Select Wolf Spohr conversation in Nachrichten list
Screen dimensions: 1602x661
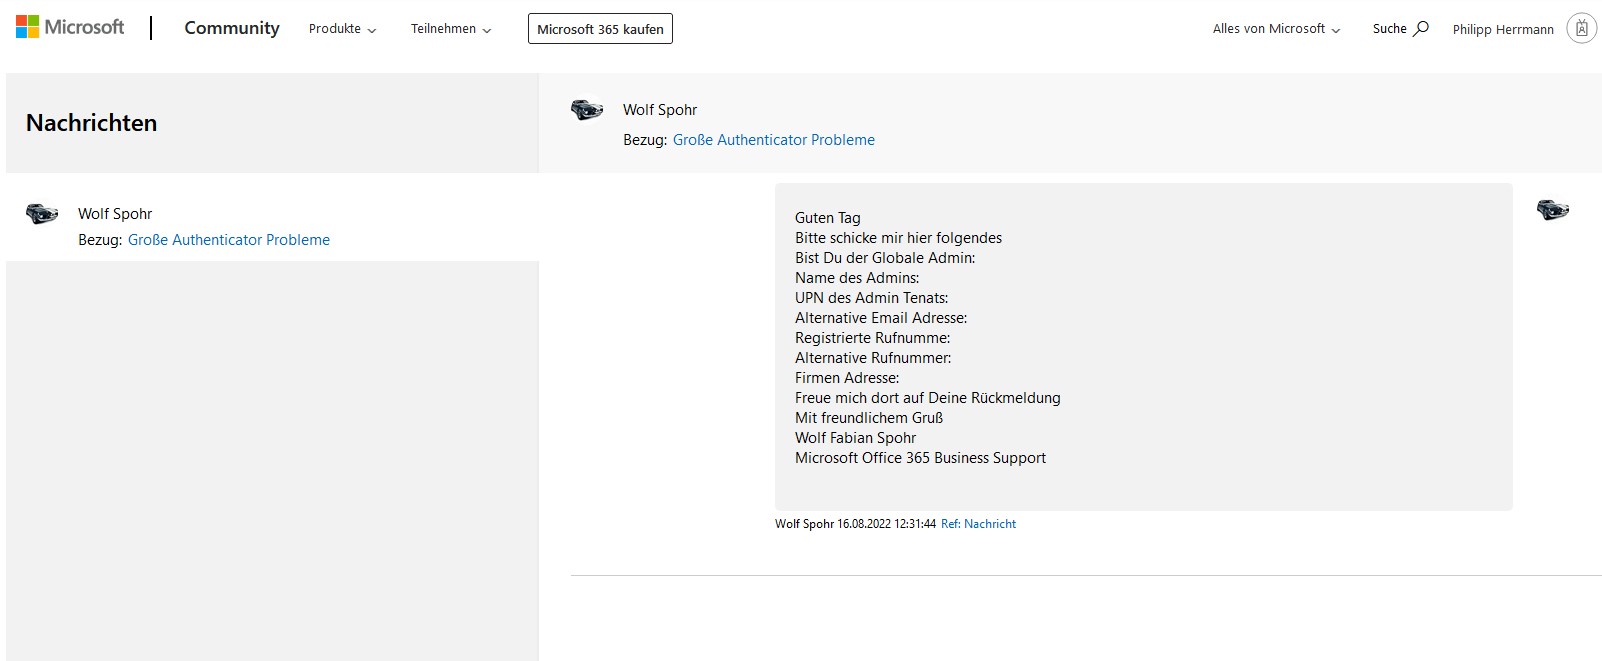pyautogui.click(x=272, y=217)
